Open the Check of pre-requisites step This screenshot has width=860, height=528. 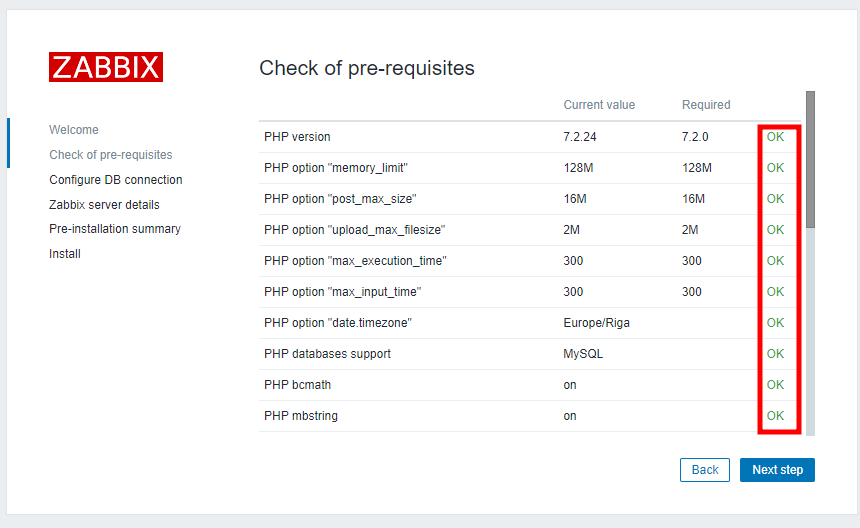(x=111, y=155)
